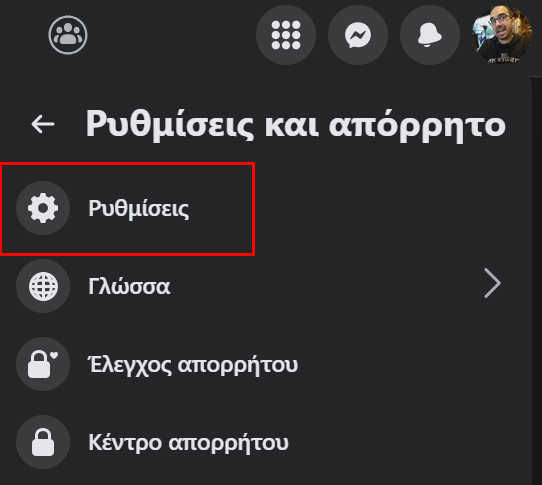Open the Groups icon in top bar
Viewport: 542px width, 485px height.
[68, 35]
